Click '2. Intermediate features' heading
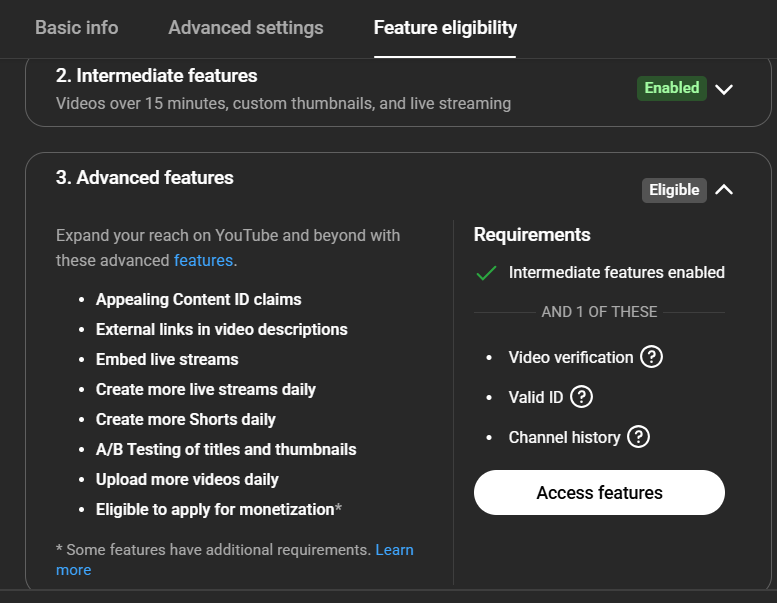The width and height of the screenshot is (777, 603). point(157,76)
